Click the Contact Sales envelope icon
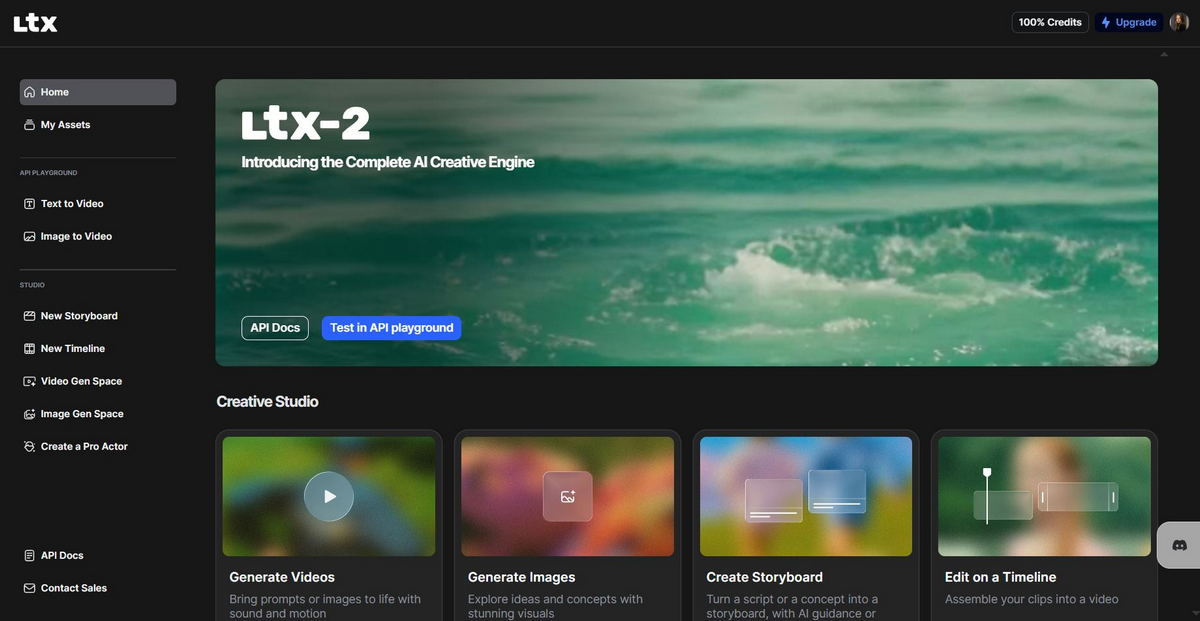 click(x=30, y=588)
